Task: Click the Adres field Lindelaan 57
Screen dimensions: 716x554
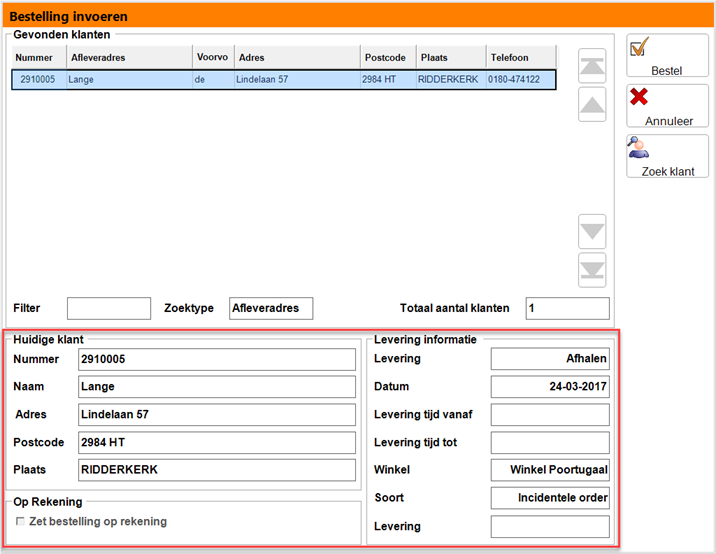Action: pos(217,415)
